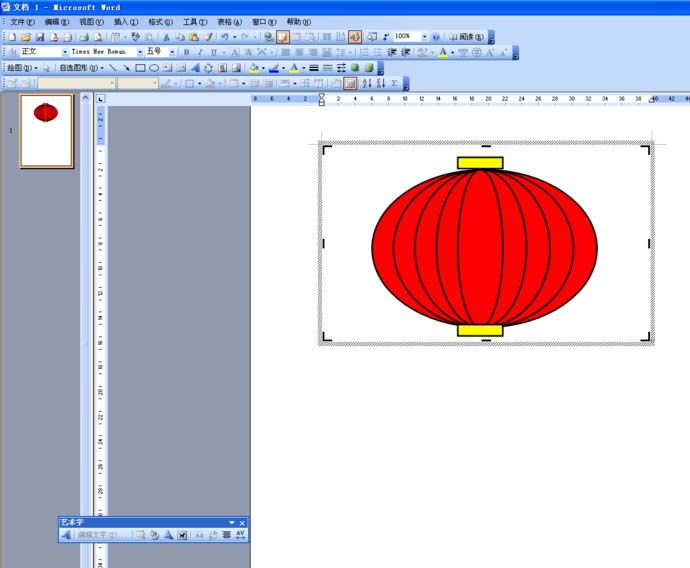Open the zoom percentage 100% dropdown
The height and width of the screenshot is (568, 690).
(x=424, y=37)
